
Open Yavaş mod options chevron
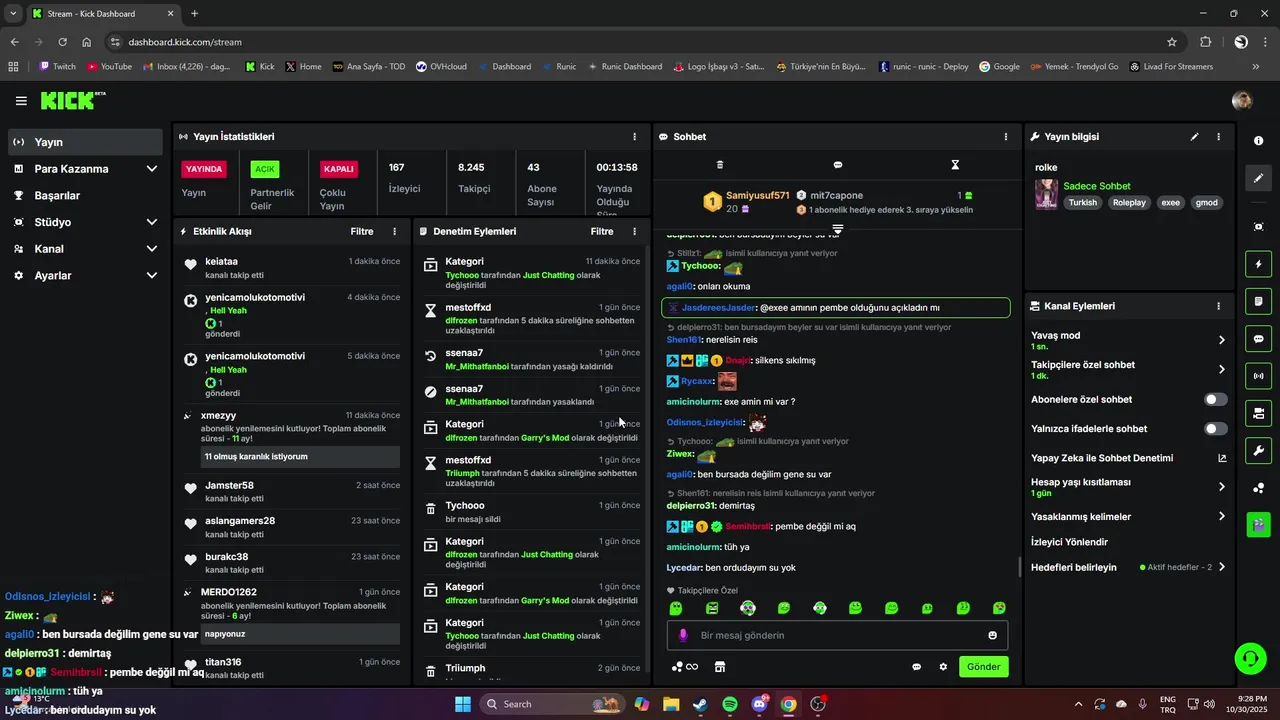(x=1221, y=340)
